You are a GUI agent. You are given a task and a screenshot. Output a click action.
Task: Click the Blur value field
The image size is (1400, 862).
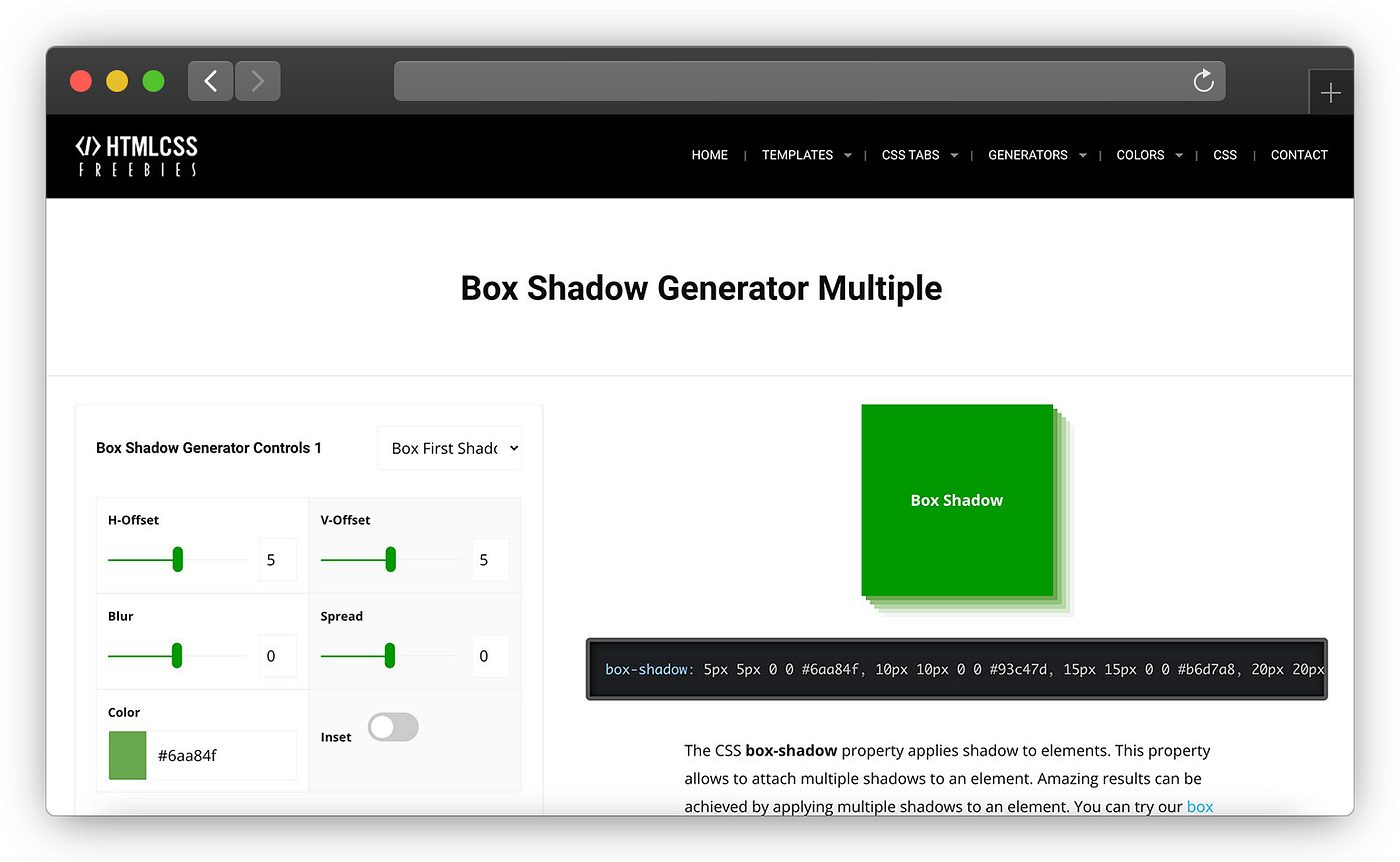coord(277,656)
